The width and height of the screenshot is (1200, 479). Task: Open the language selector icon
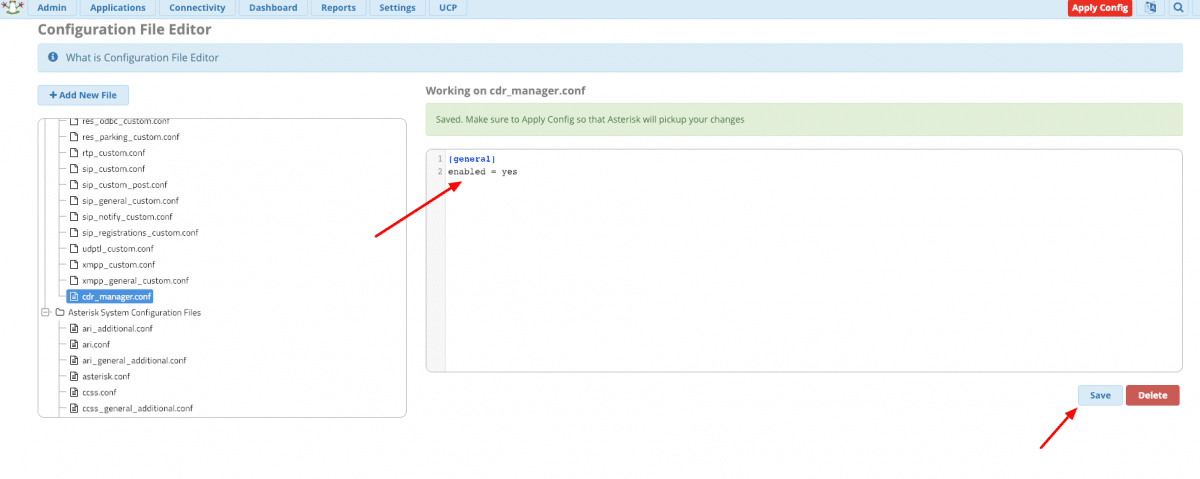click(x=1151, y=8)
